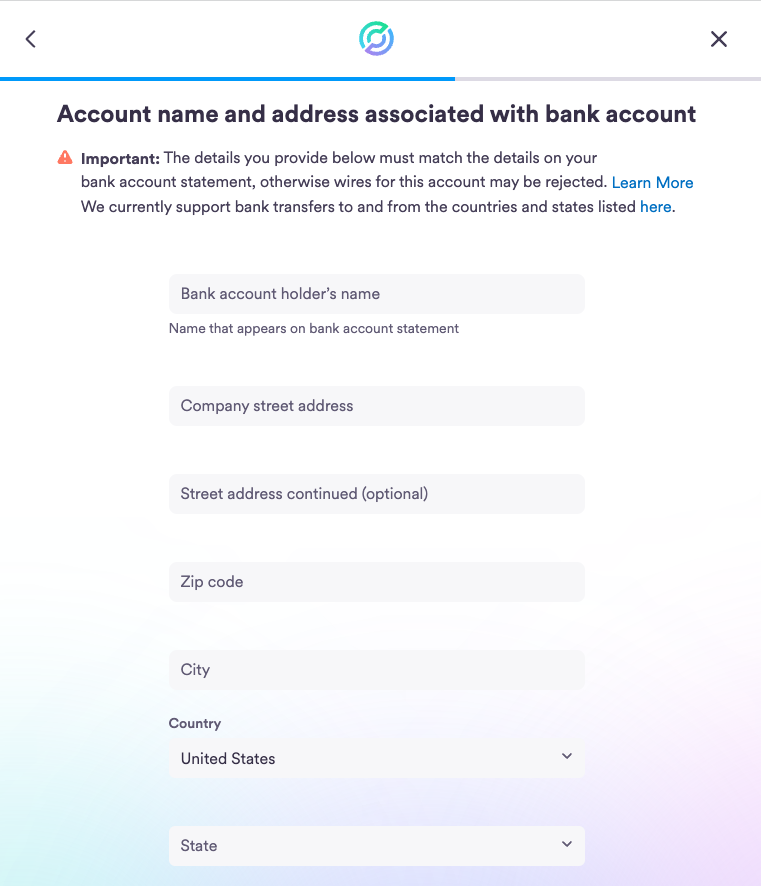Click into the Zip code field
761x886 pixels.
pyautogui.click(x=377, y=581)
